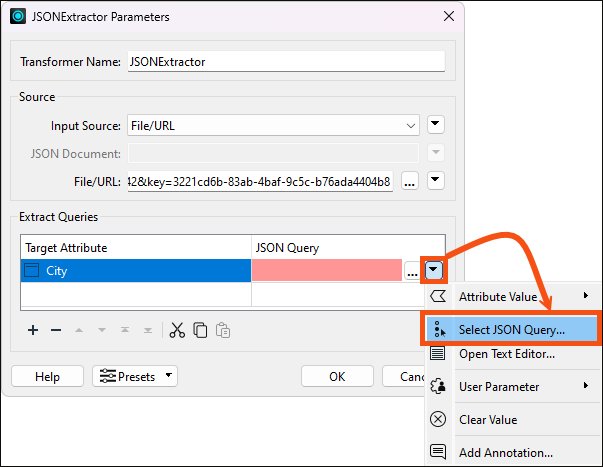Viewport: 603px width, 467px height.
Task: Click the move row up arrow
Action: tap(80, 330)
